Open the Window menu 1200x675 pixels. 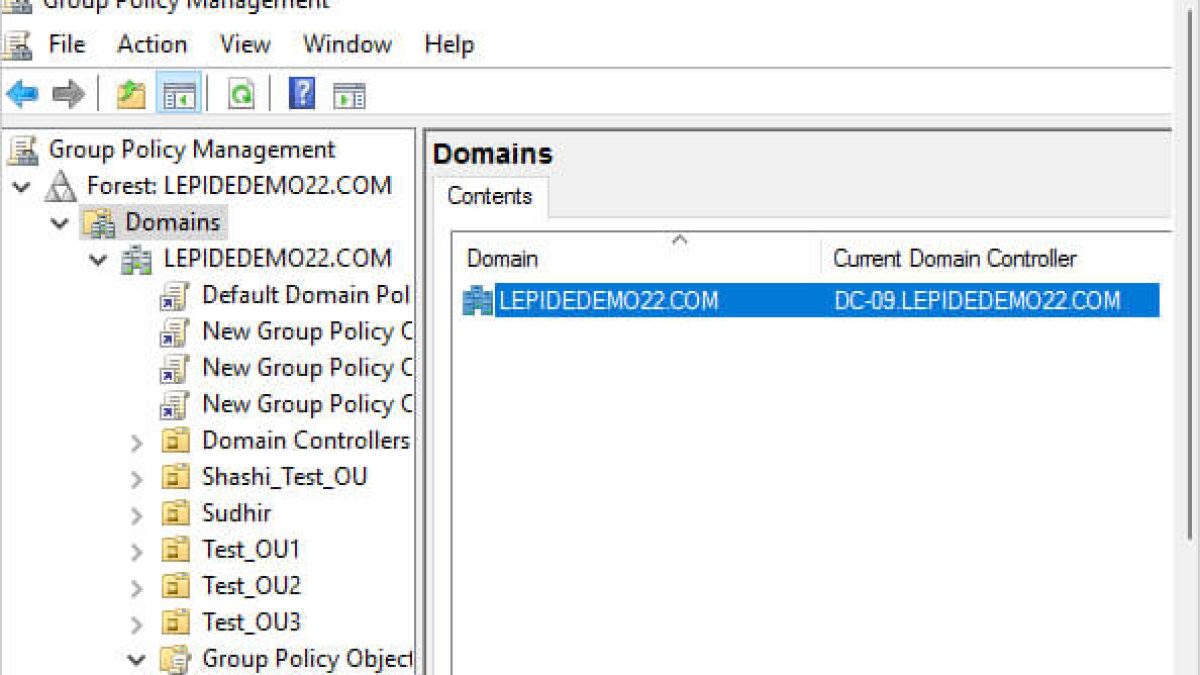tap(347, 45)
